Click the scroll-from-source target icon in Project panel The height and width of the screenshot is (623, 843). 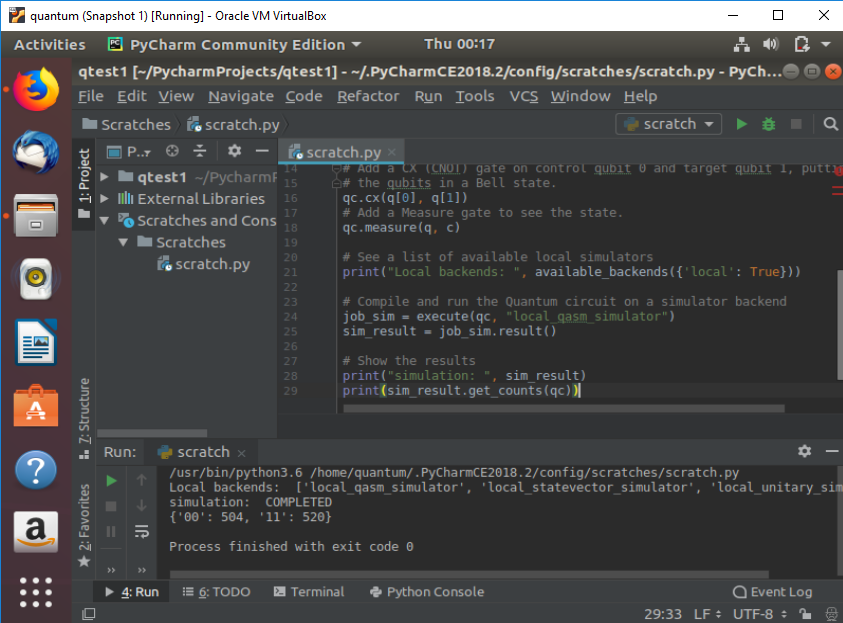(172, 151)
